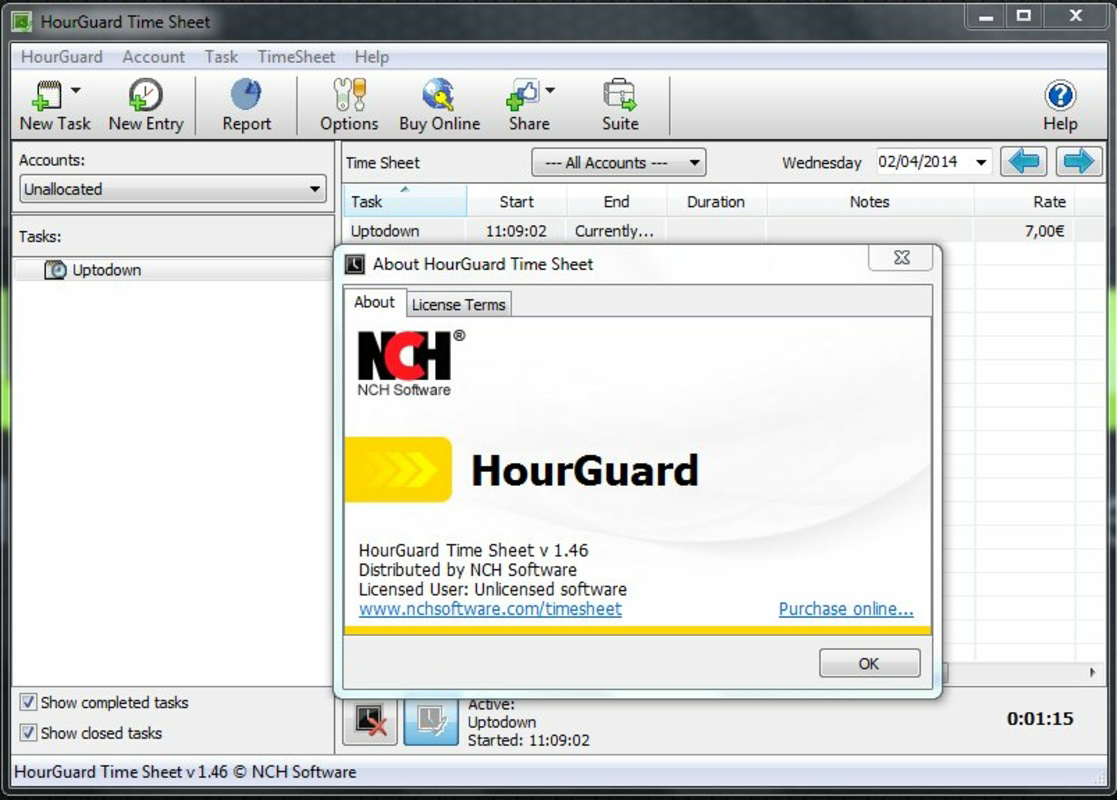Close the About HourGuard dialog

coord(901,257)
